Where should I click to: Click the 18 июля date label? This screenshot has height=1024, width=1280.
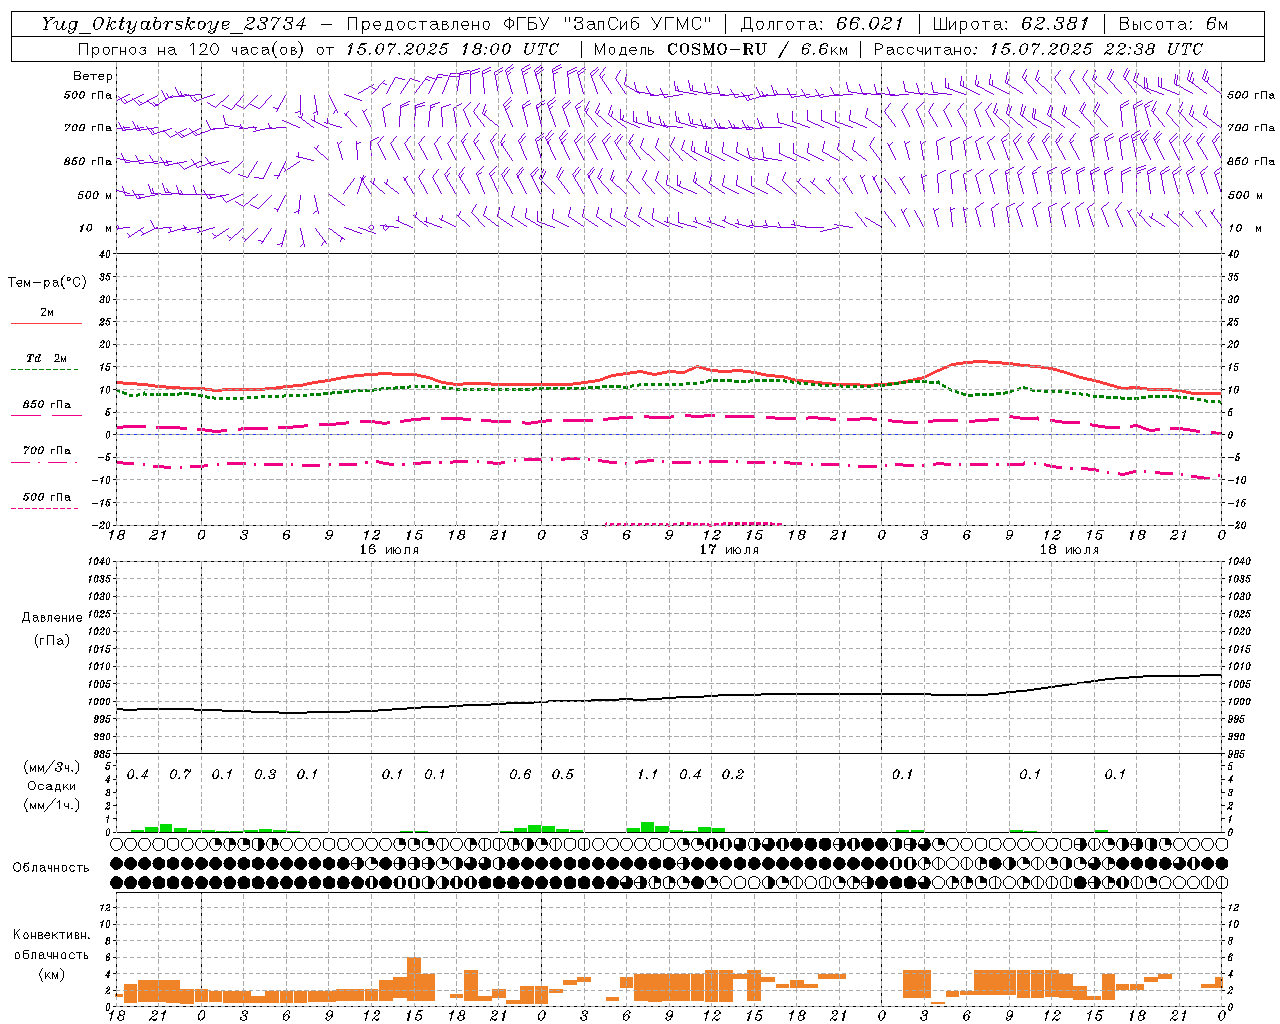1069,550
